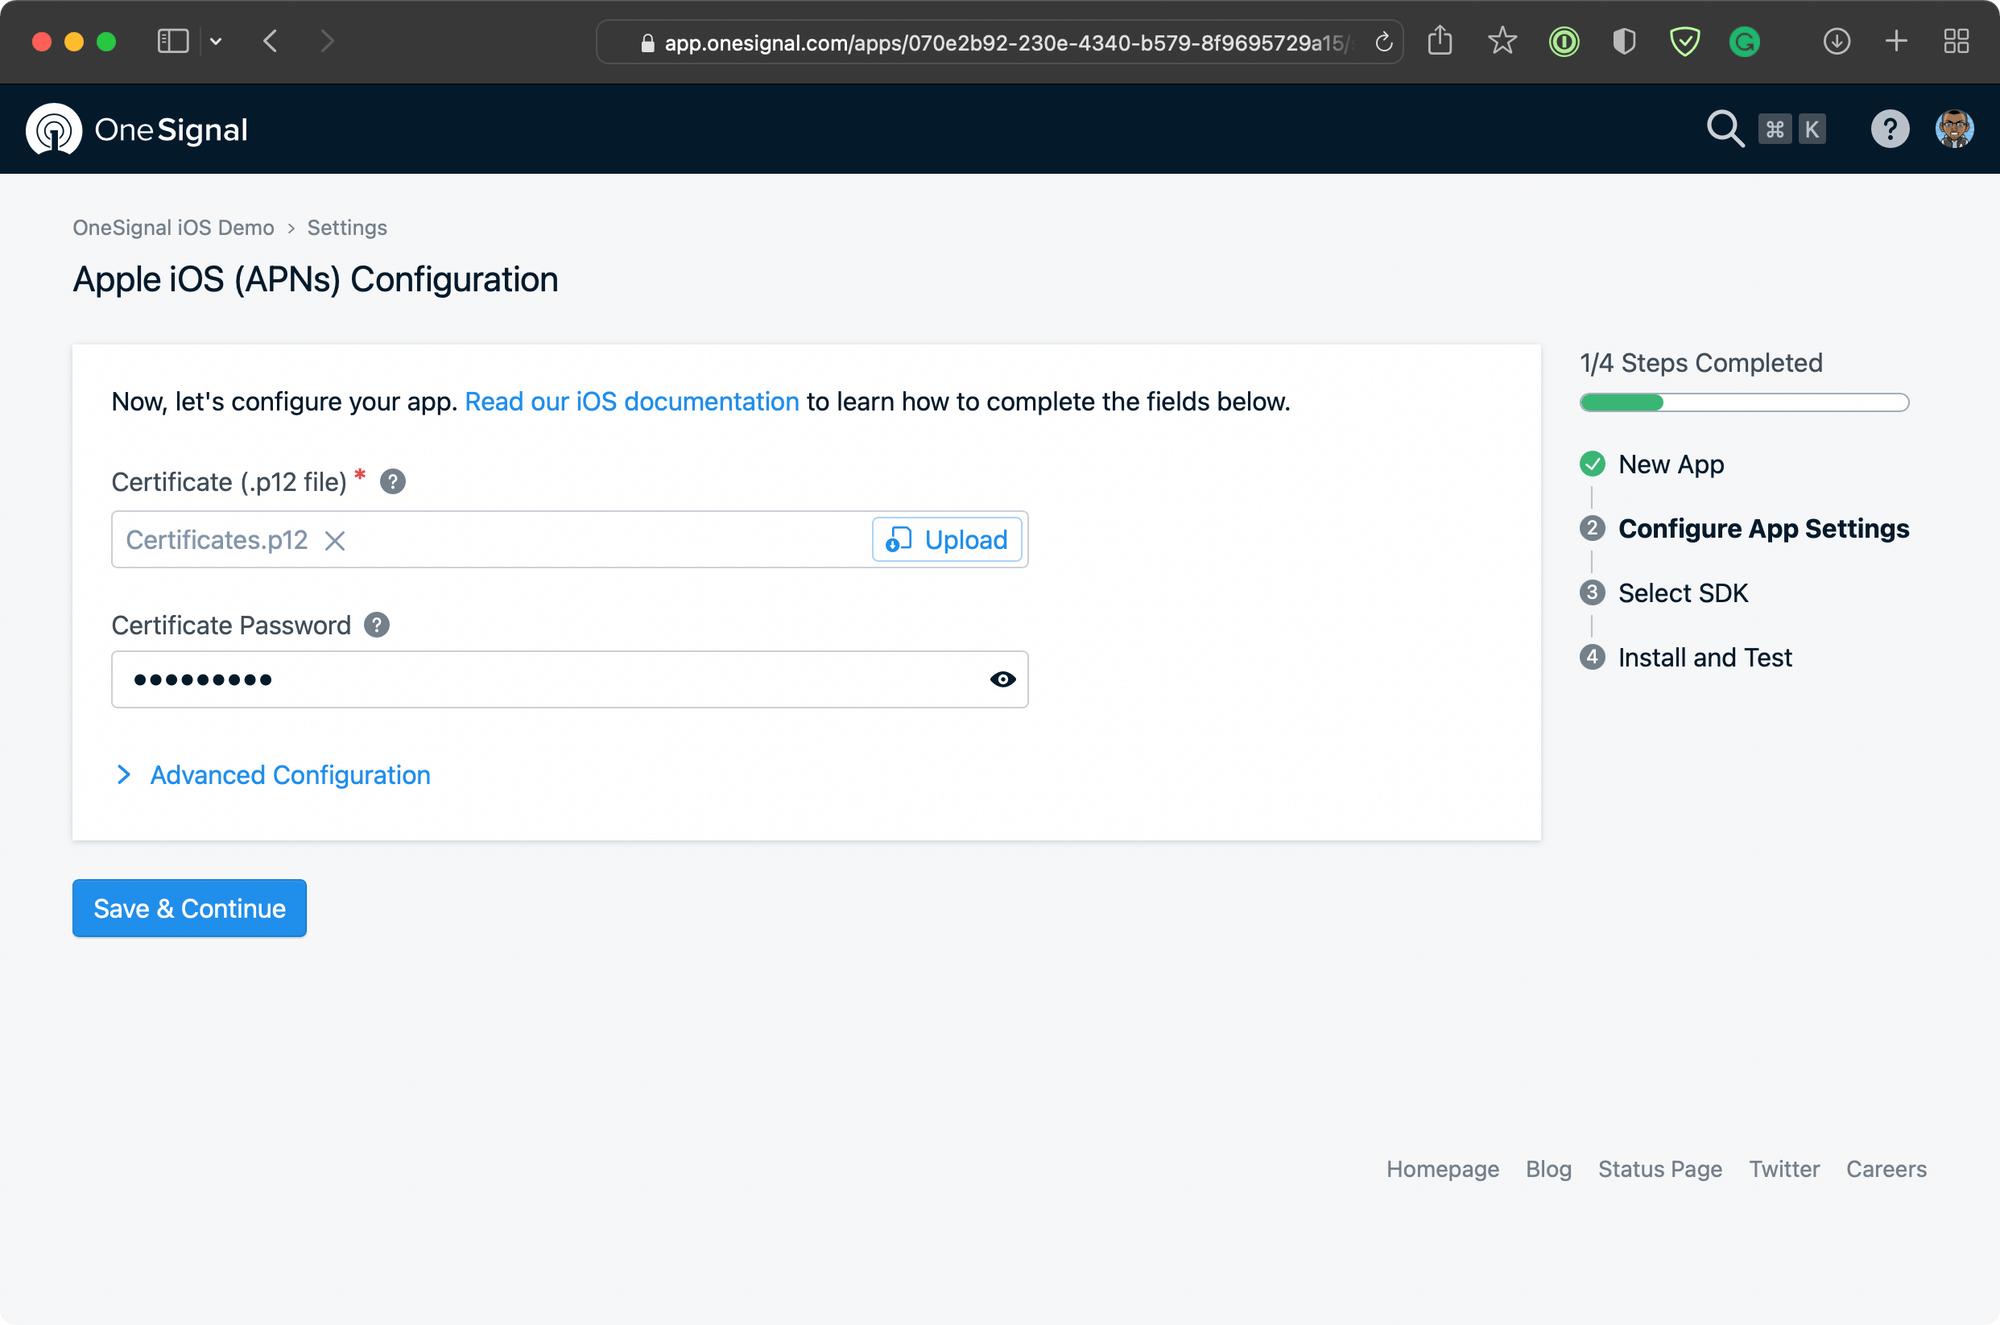The image size is (2000, 1325).
Task: Go to Settings breadcrumb
Action: (x=346, y=228)
